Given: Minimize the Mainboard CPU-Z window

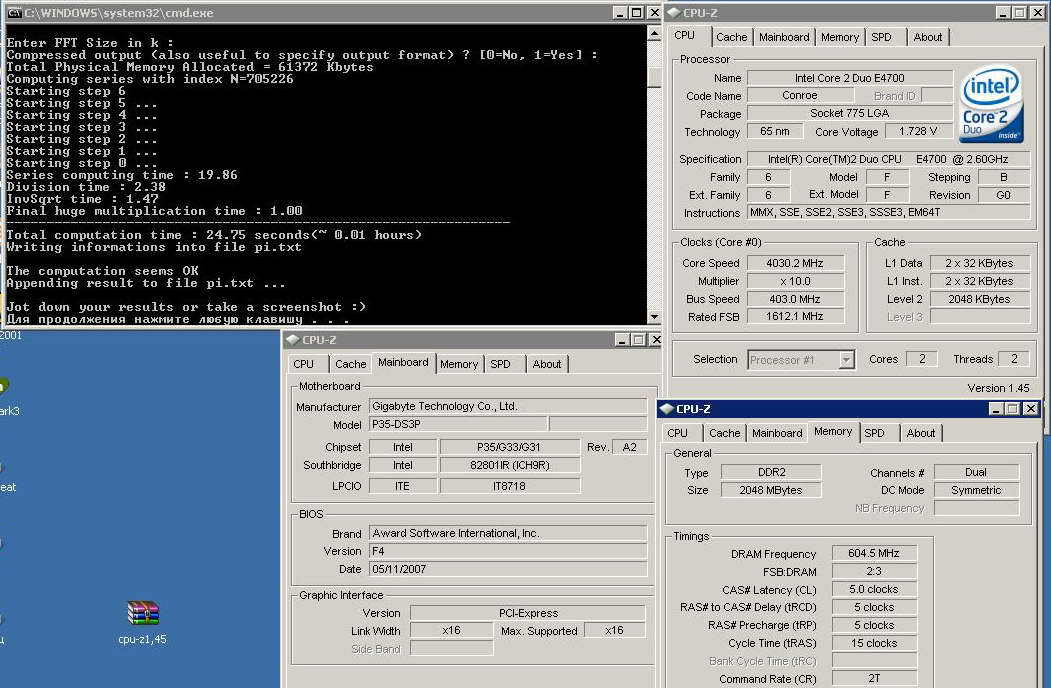Looking at the screenshot, I should pyautogui.click(x=622, y=340).
